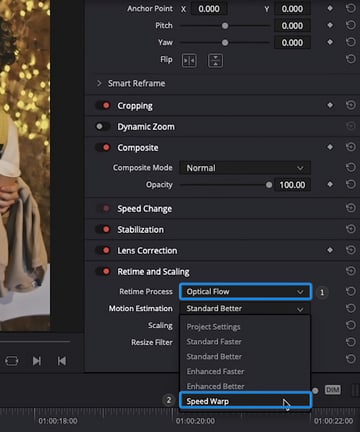The height and width of the screenshot is (432, 360).
Task: Click the Opacity slider handle
Action: click(x=269, y=185)
